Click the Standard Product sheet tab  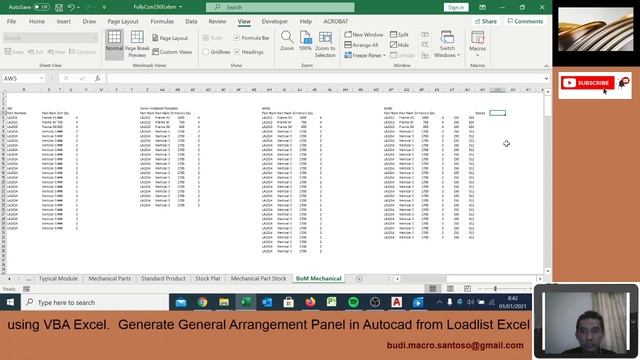[x=163, y=278]
